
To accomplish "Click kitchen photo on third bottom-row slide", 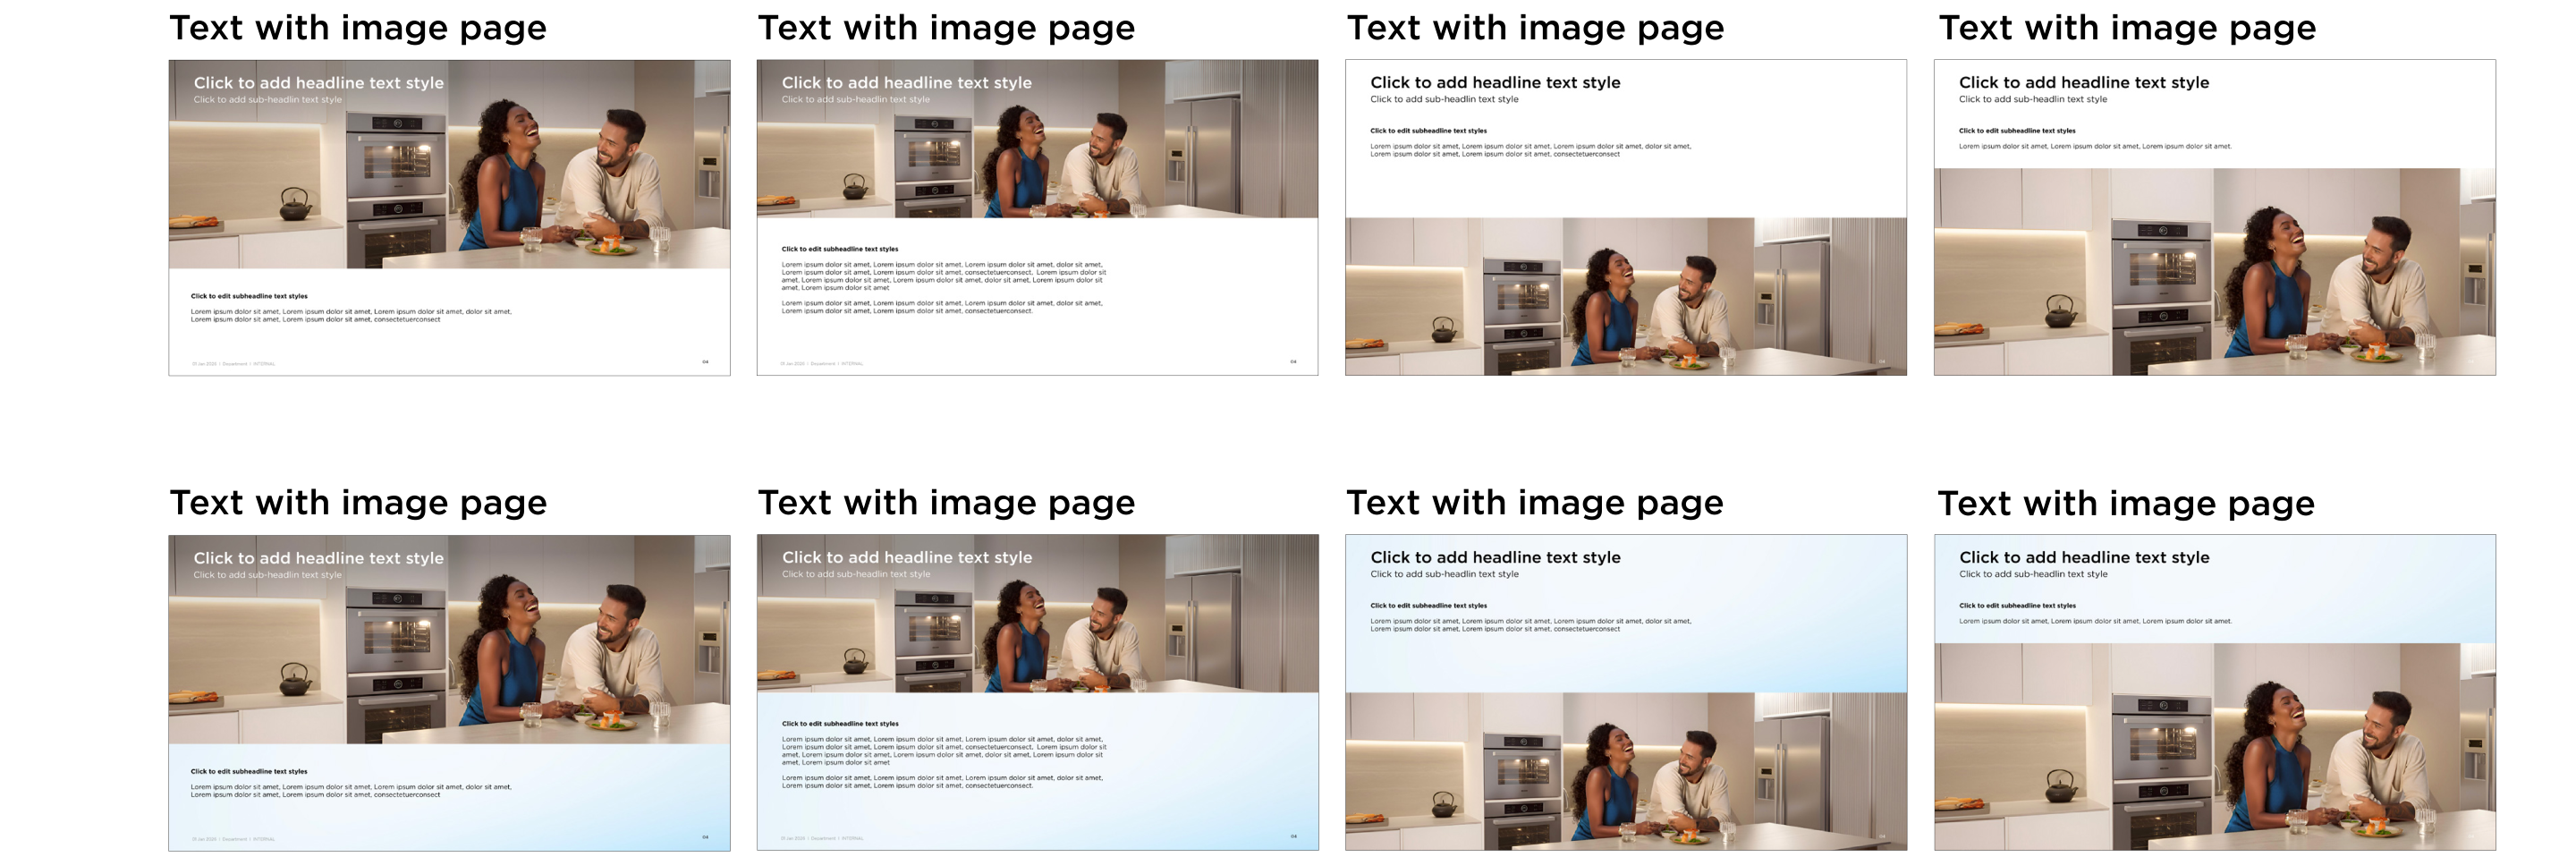I will [1625, 771].
